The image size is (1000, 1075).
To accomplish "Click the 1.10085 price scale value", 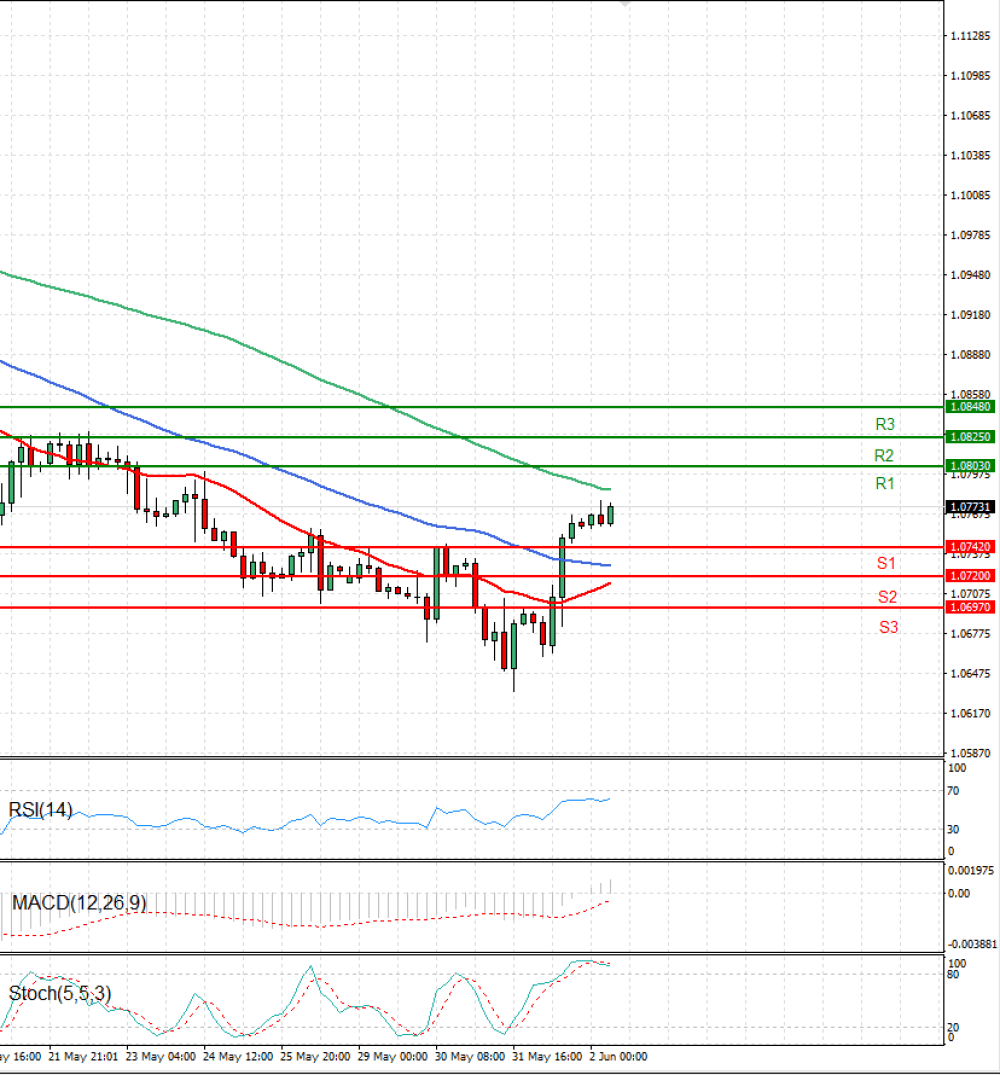I will 971,195.
